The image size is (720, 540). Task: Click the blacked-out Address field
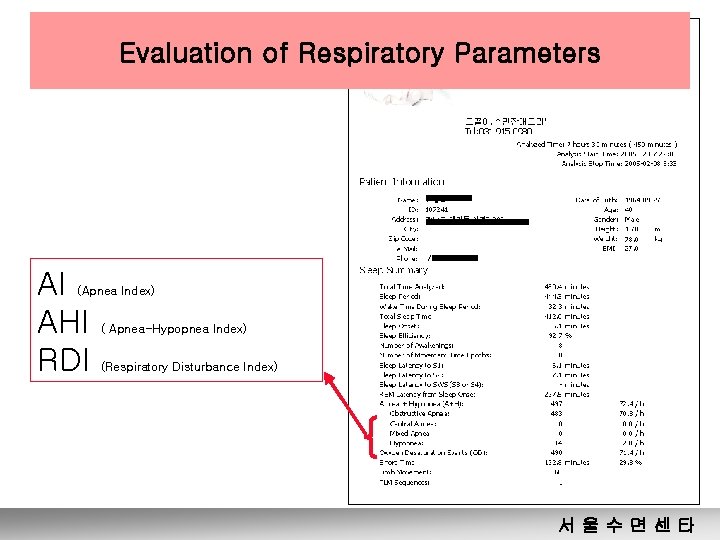tap(477, 221)
